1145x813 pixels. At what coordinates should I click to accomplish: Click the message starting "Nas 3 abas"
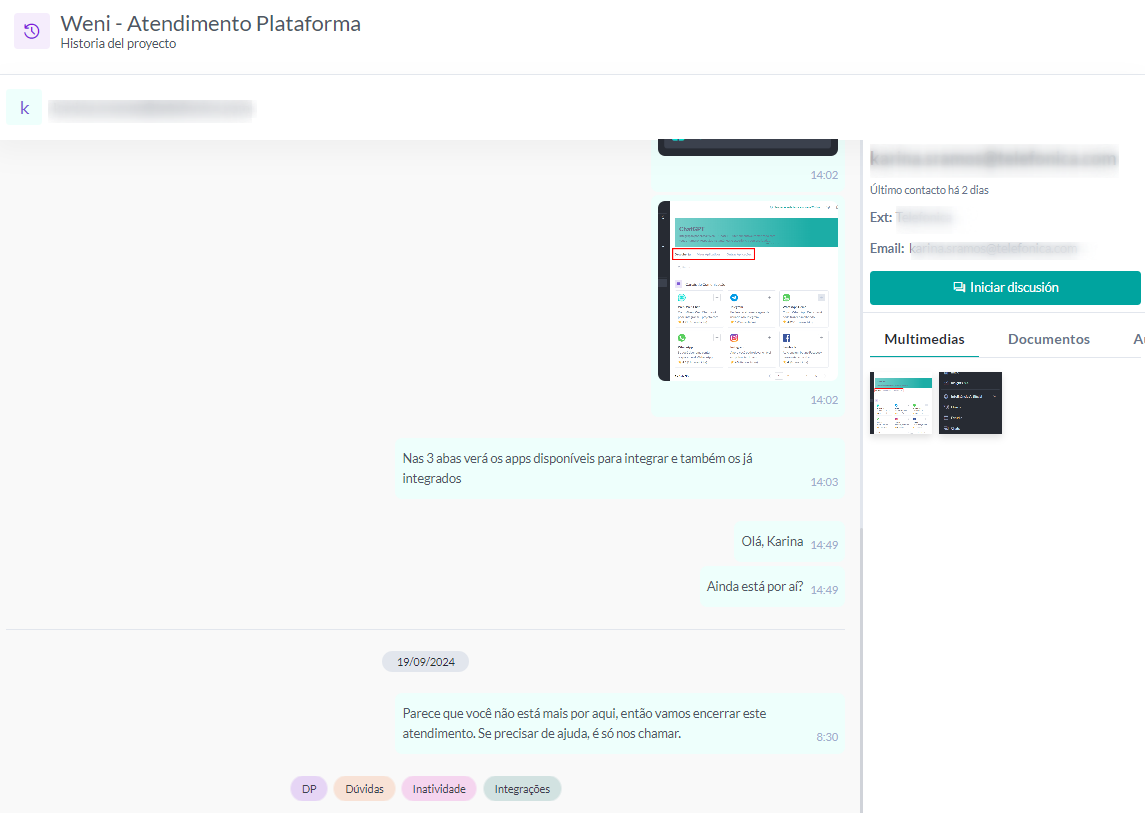600,468
